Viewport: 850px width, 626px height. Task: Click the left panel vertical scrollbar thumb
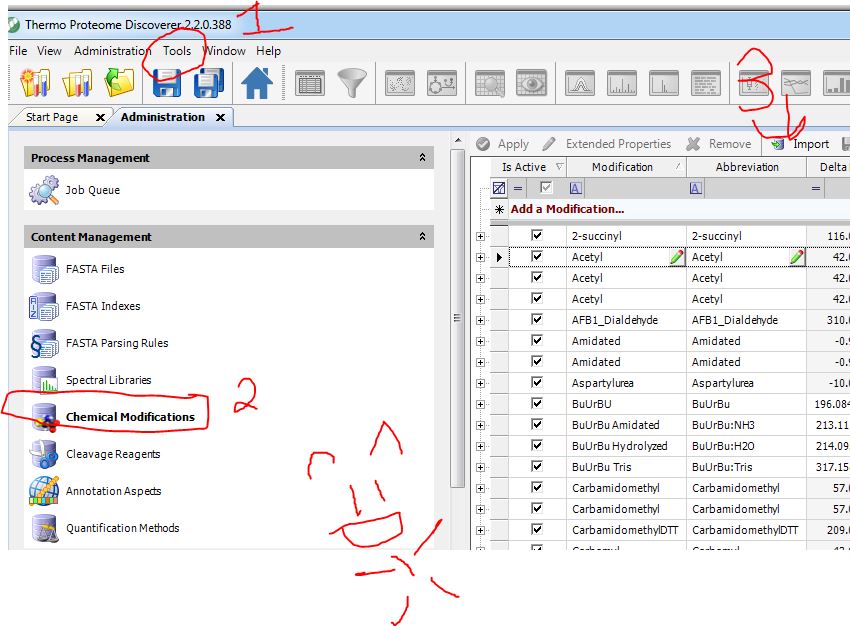pyautogui.click(x=457, y=319)
